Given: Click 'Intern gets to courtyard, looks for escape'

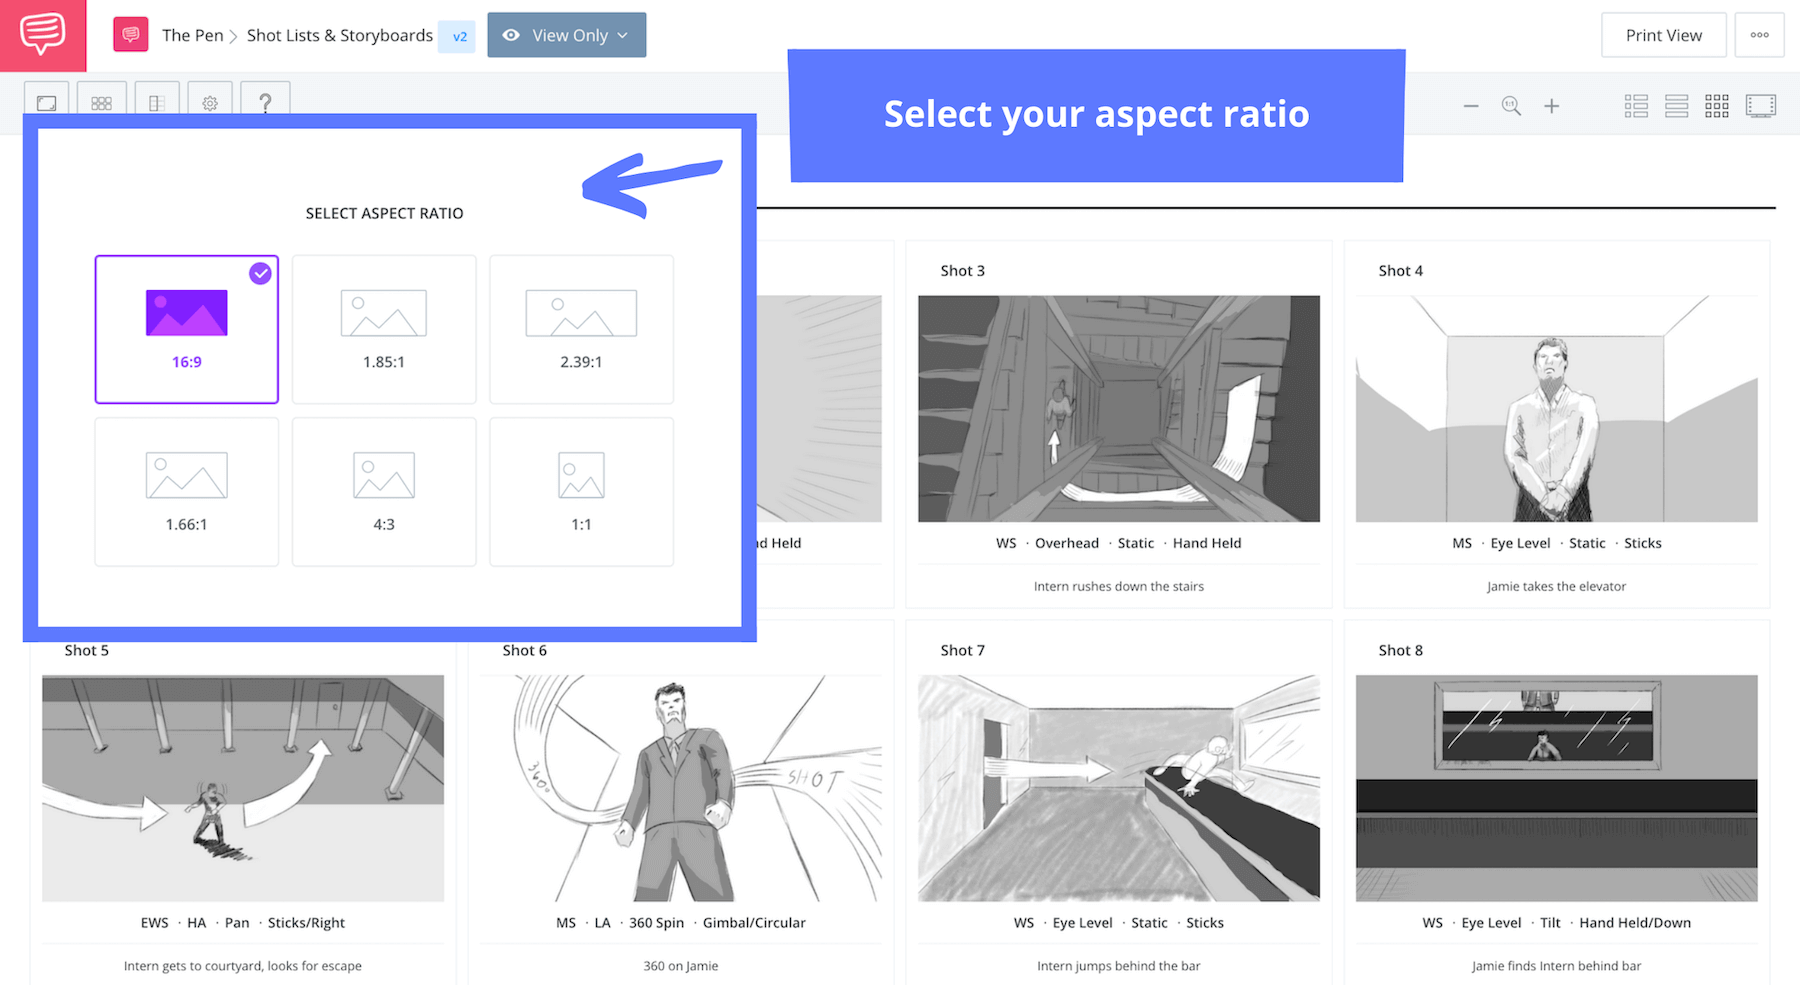Looking at the screenshot, I should tap(243, 966).
